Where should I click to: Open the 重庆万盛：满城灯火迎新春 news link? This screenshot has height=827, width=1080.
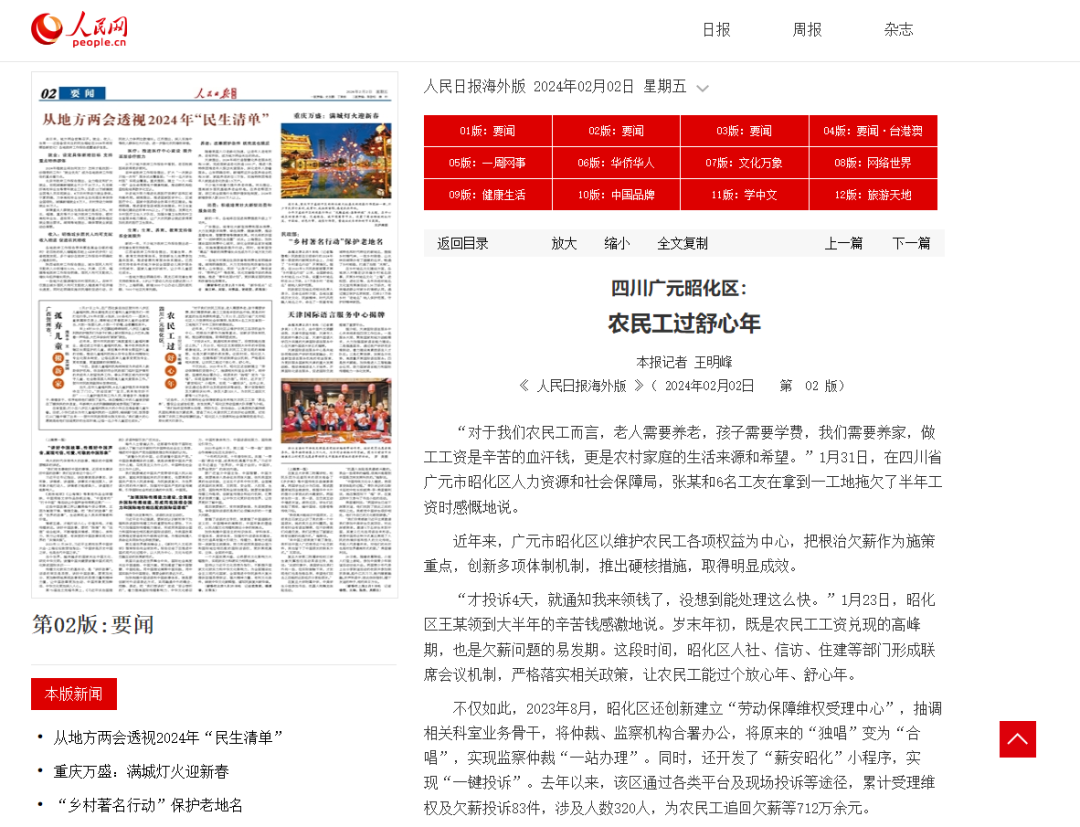141,771
